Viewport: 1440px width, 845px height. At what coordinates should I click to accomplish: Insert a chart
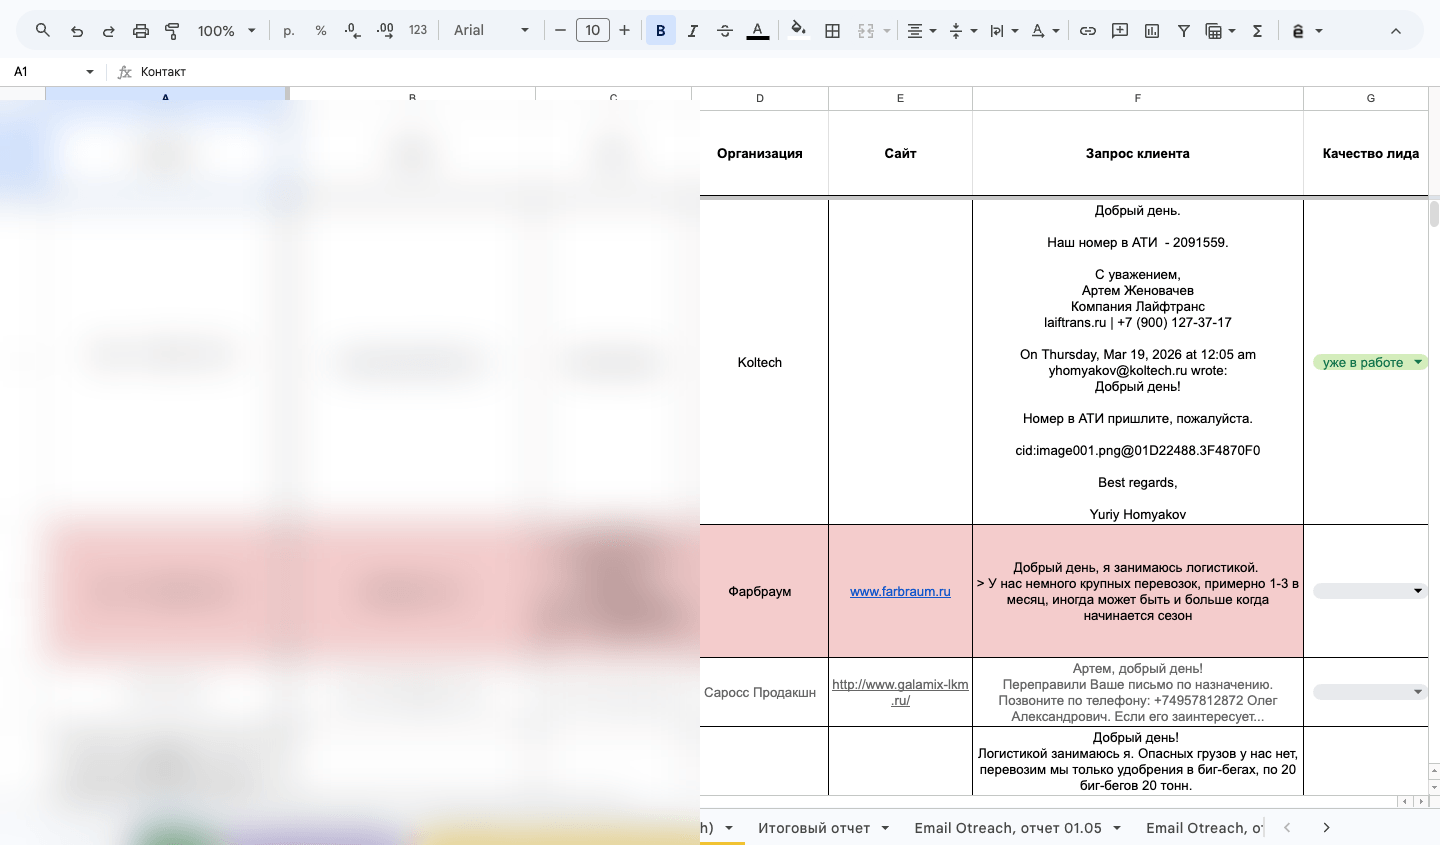tap(1152, 31)
